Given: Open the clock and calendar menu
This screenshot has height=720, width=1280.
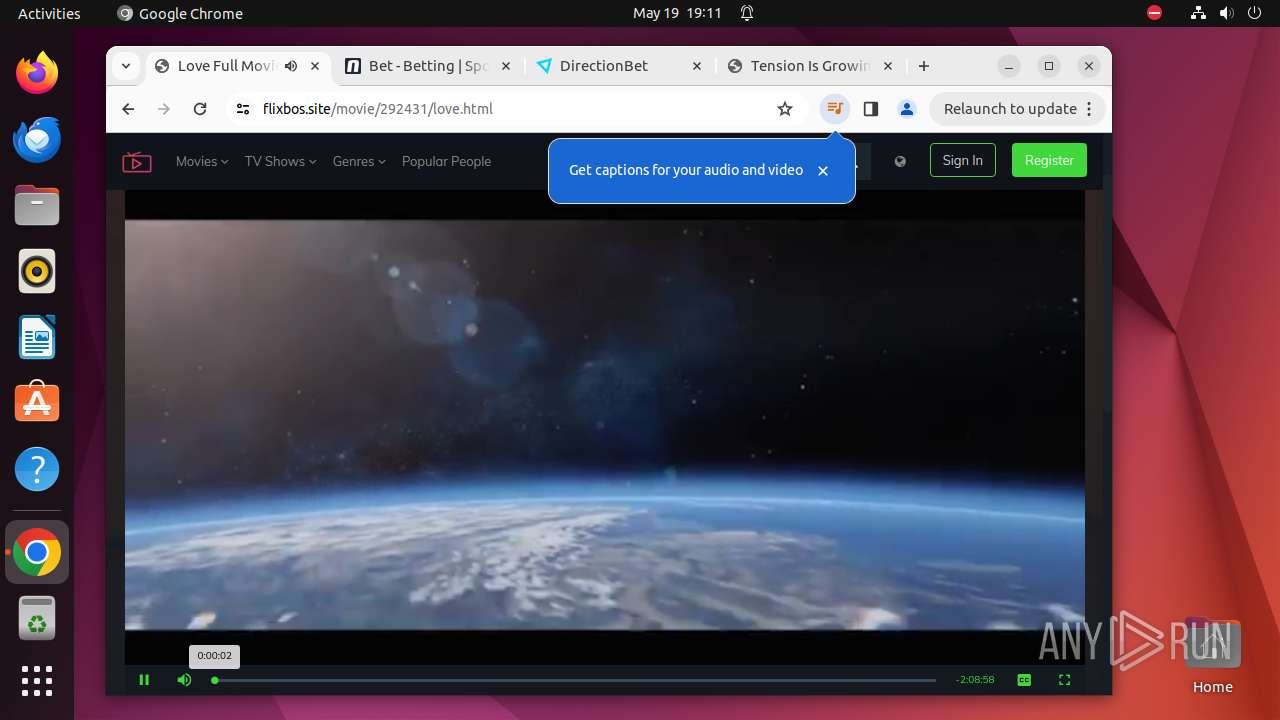Looking at the screenshot, I should tap(677, 13).
